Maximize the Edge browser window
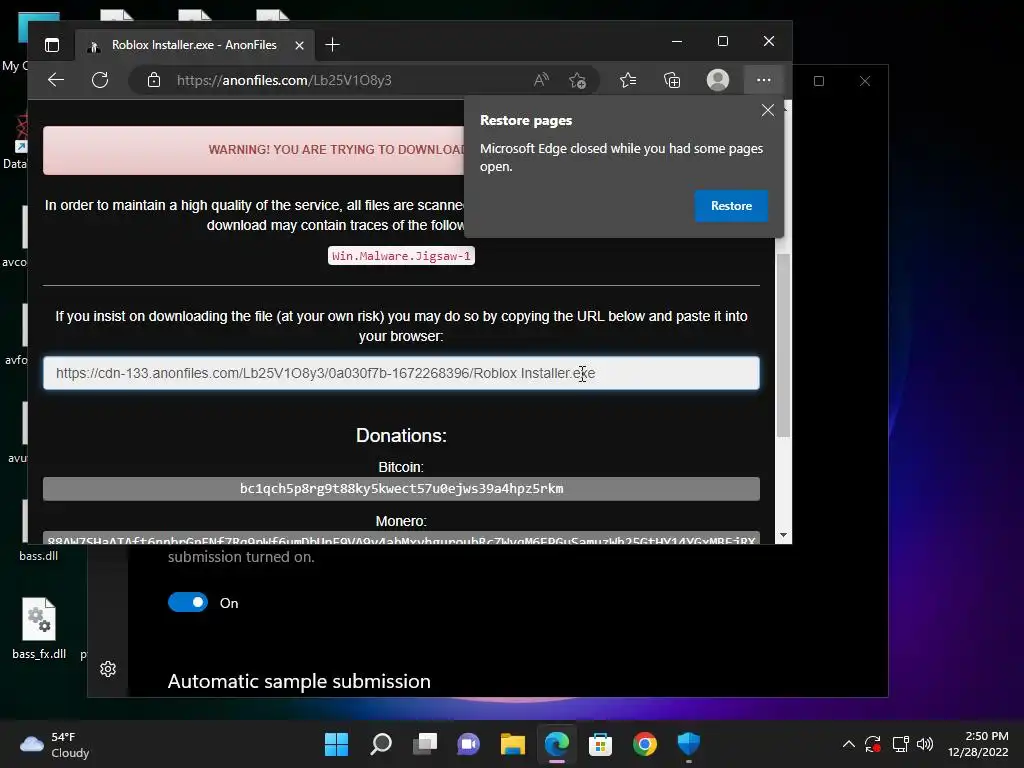This screenshot has width=1024, height=768. [722, 41]
